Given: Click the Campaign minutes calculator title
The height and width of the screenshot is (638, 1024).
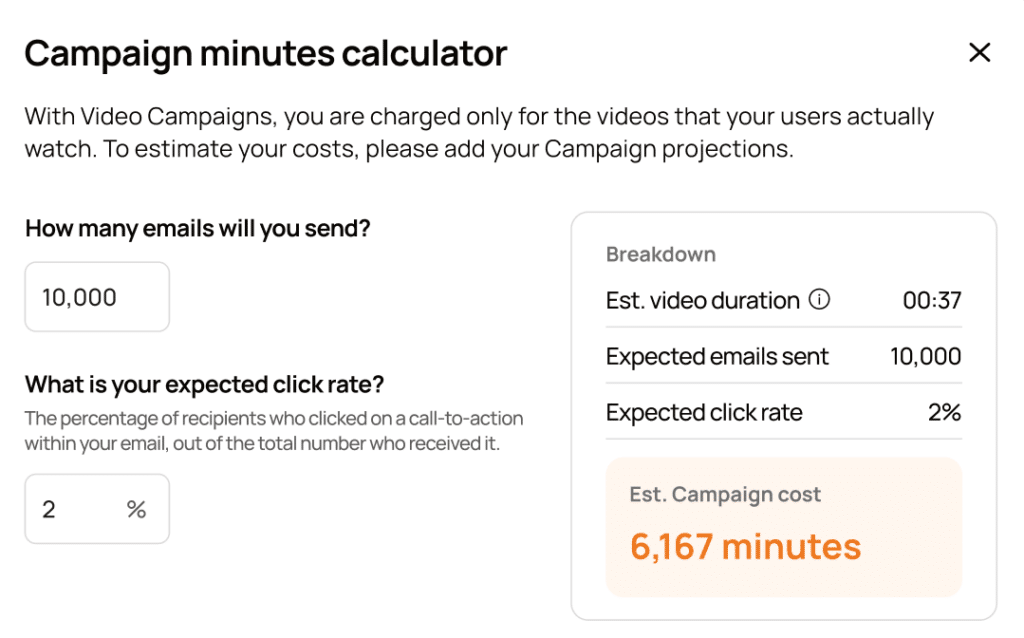Looking at the screenshot, I should point(265,53).
